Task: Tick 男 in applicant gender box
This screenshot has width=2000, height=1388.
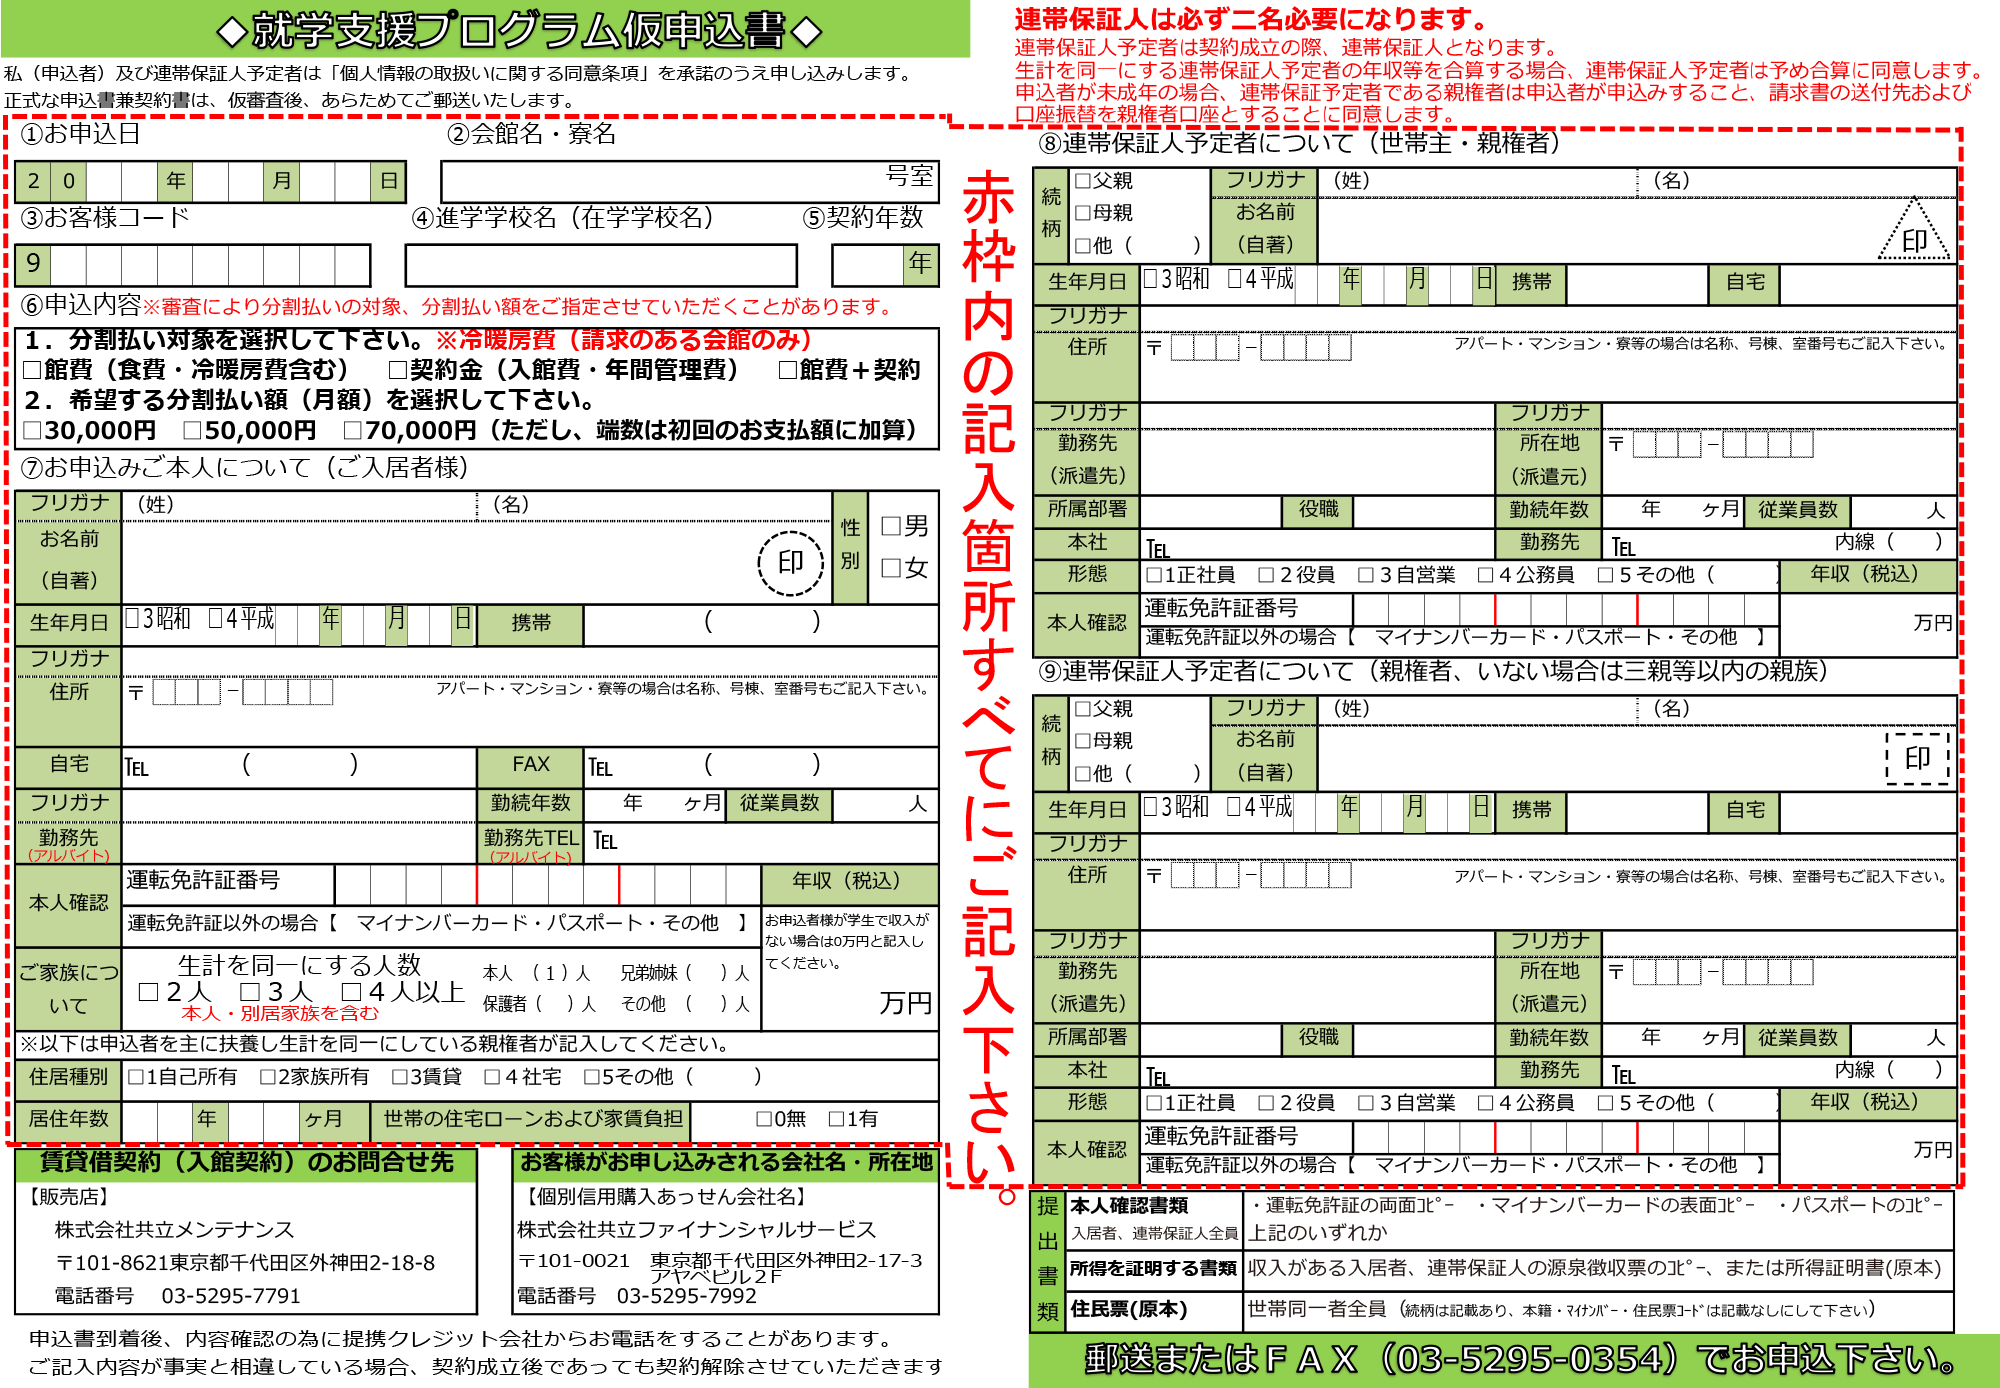Action: 891,526
